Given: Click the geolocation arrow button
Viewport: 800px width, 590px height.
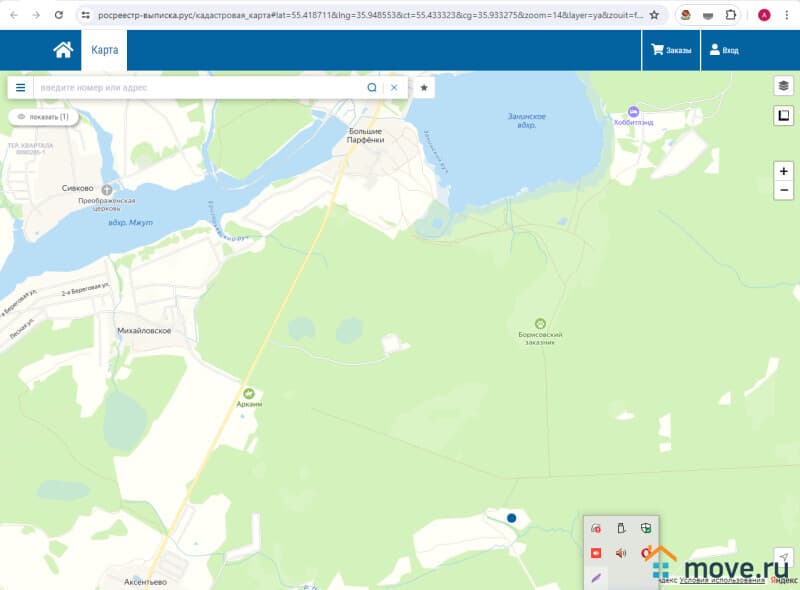Looking at the screenshot, I should (784, 557).
